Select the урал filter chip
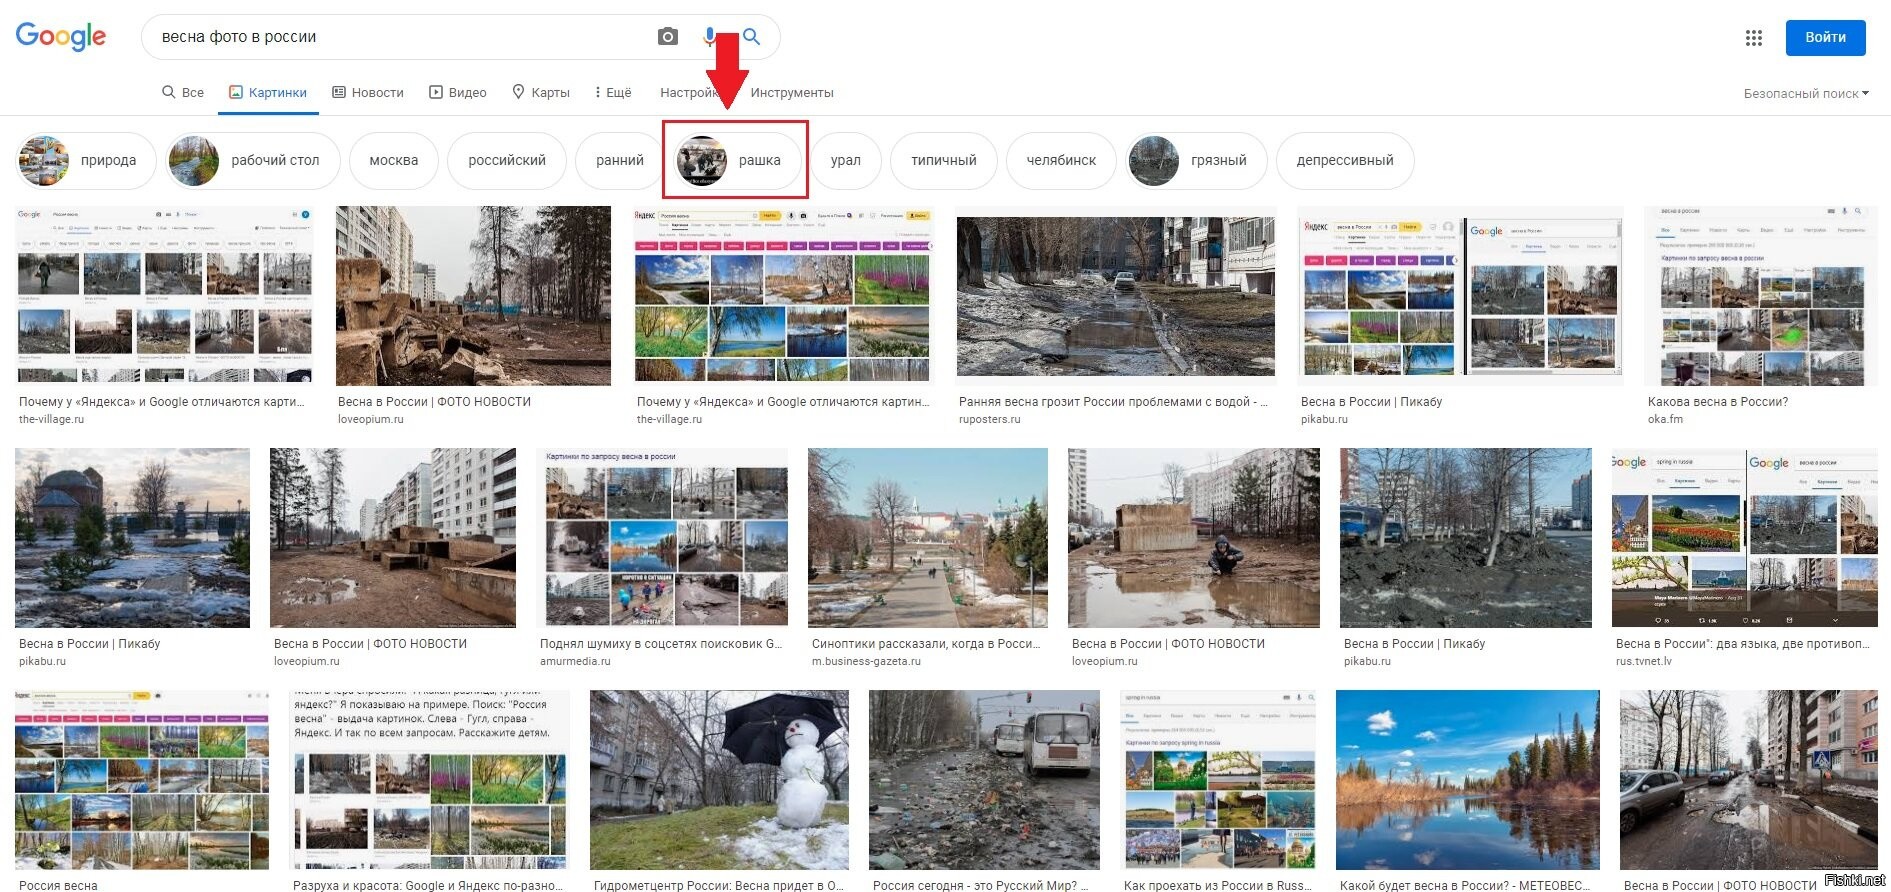 (x=845, y=160)
